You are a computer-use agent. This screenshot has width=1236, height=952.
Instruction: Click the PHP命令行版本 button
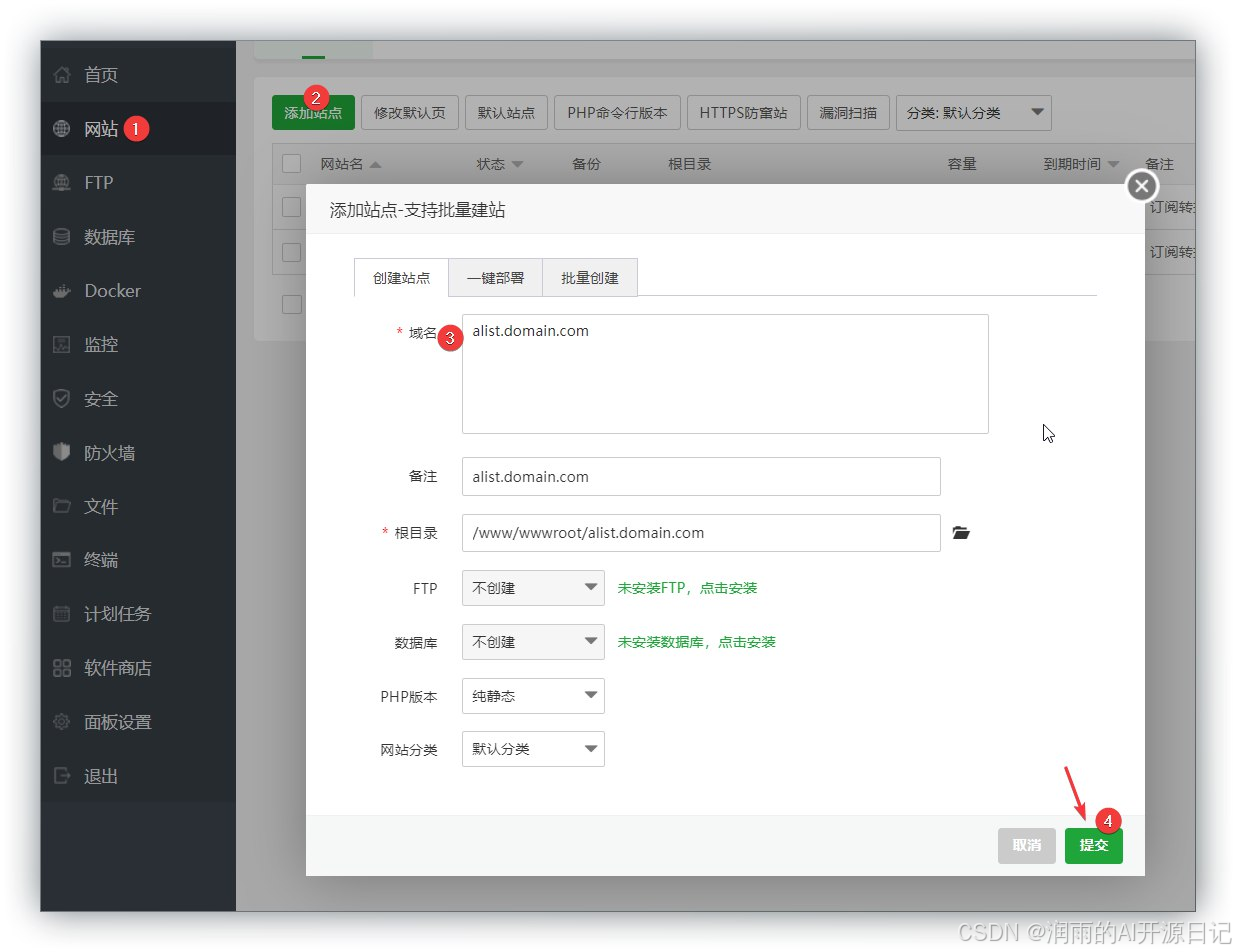(x=617, y=113)
